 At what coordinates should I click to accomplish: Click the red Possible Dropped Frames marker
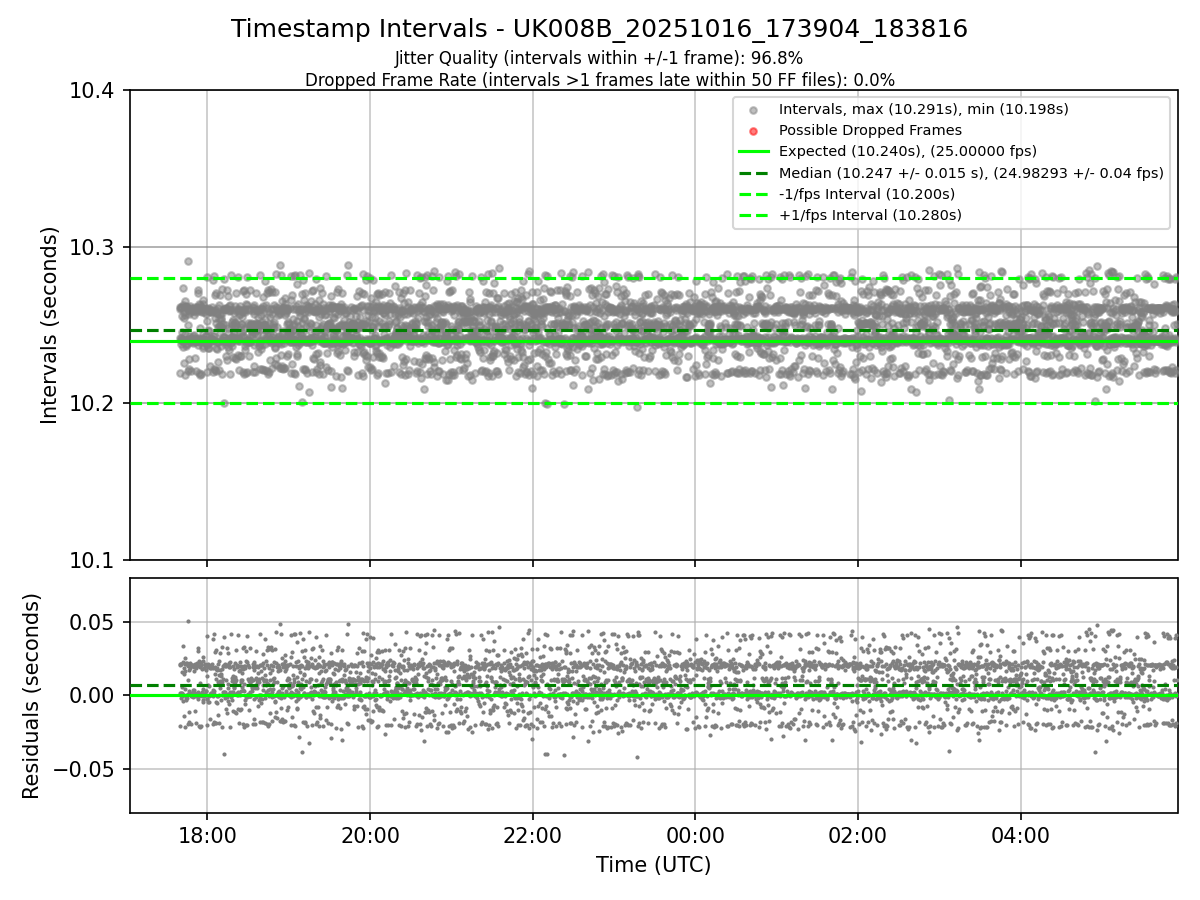pyautogui.click(x=754, y=130)
